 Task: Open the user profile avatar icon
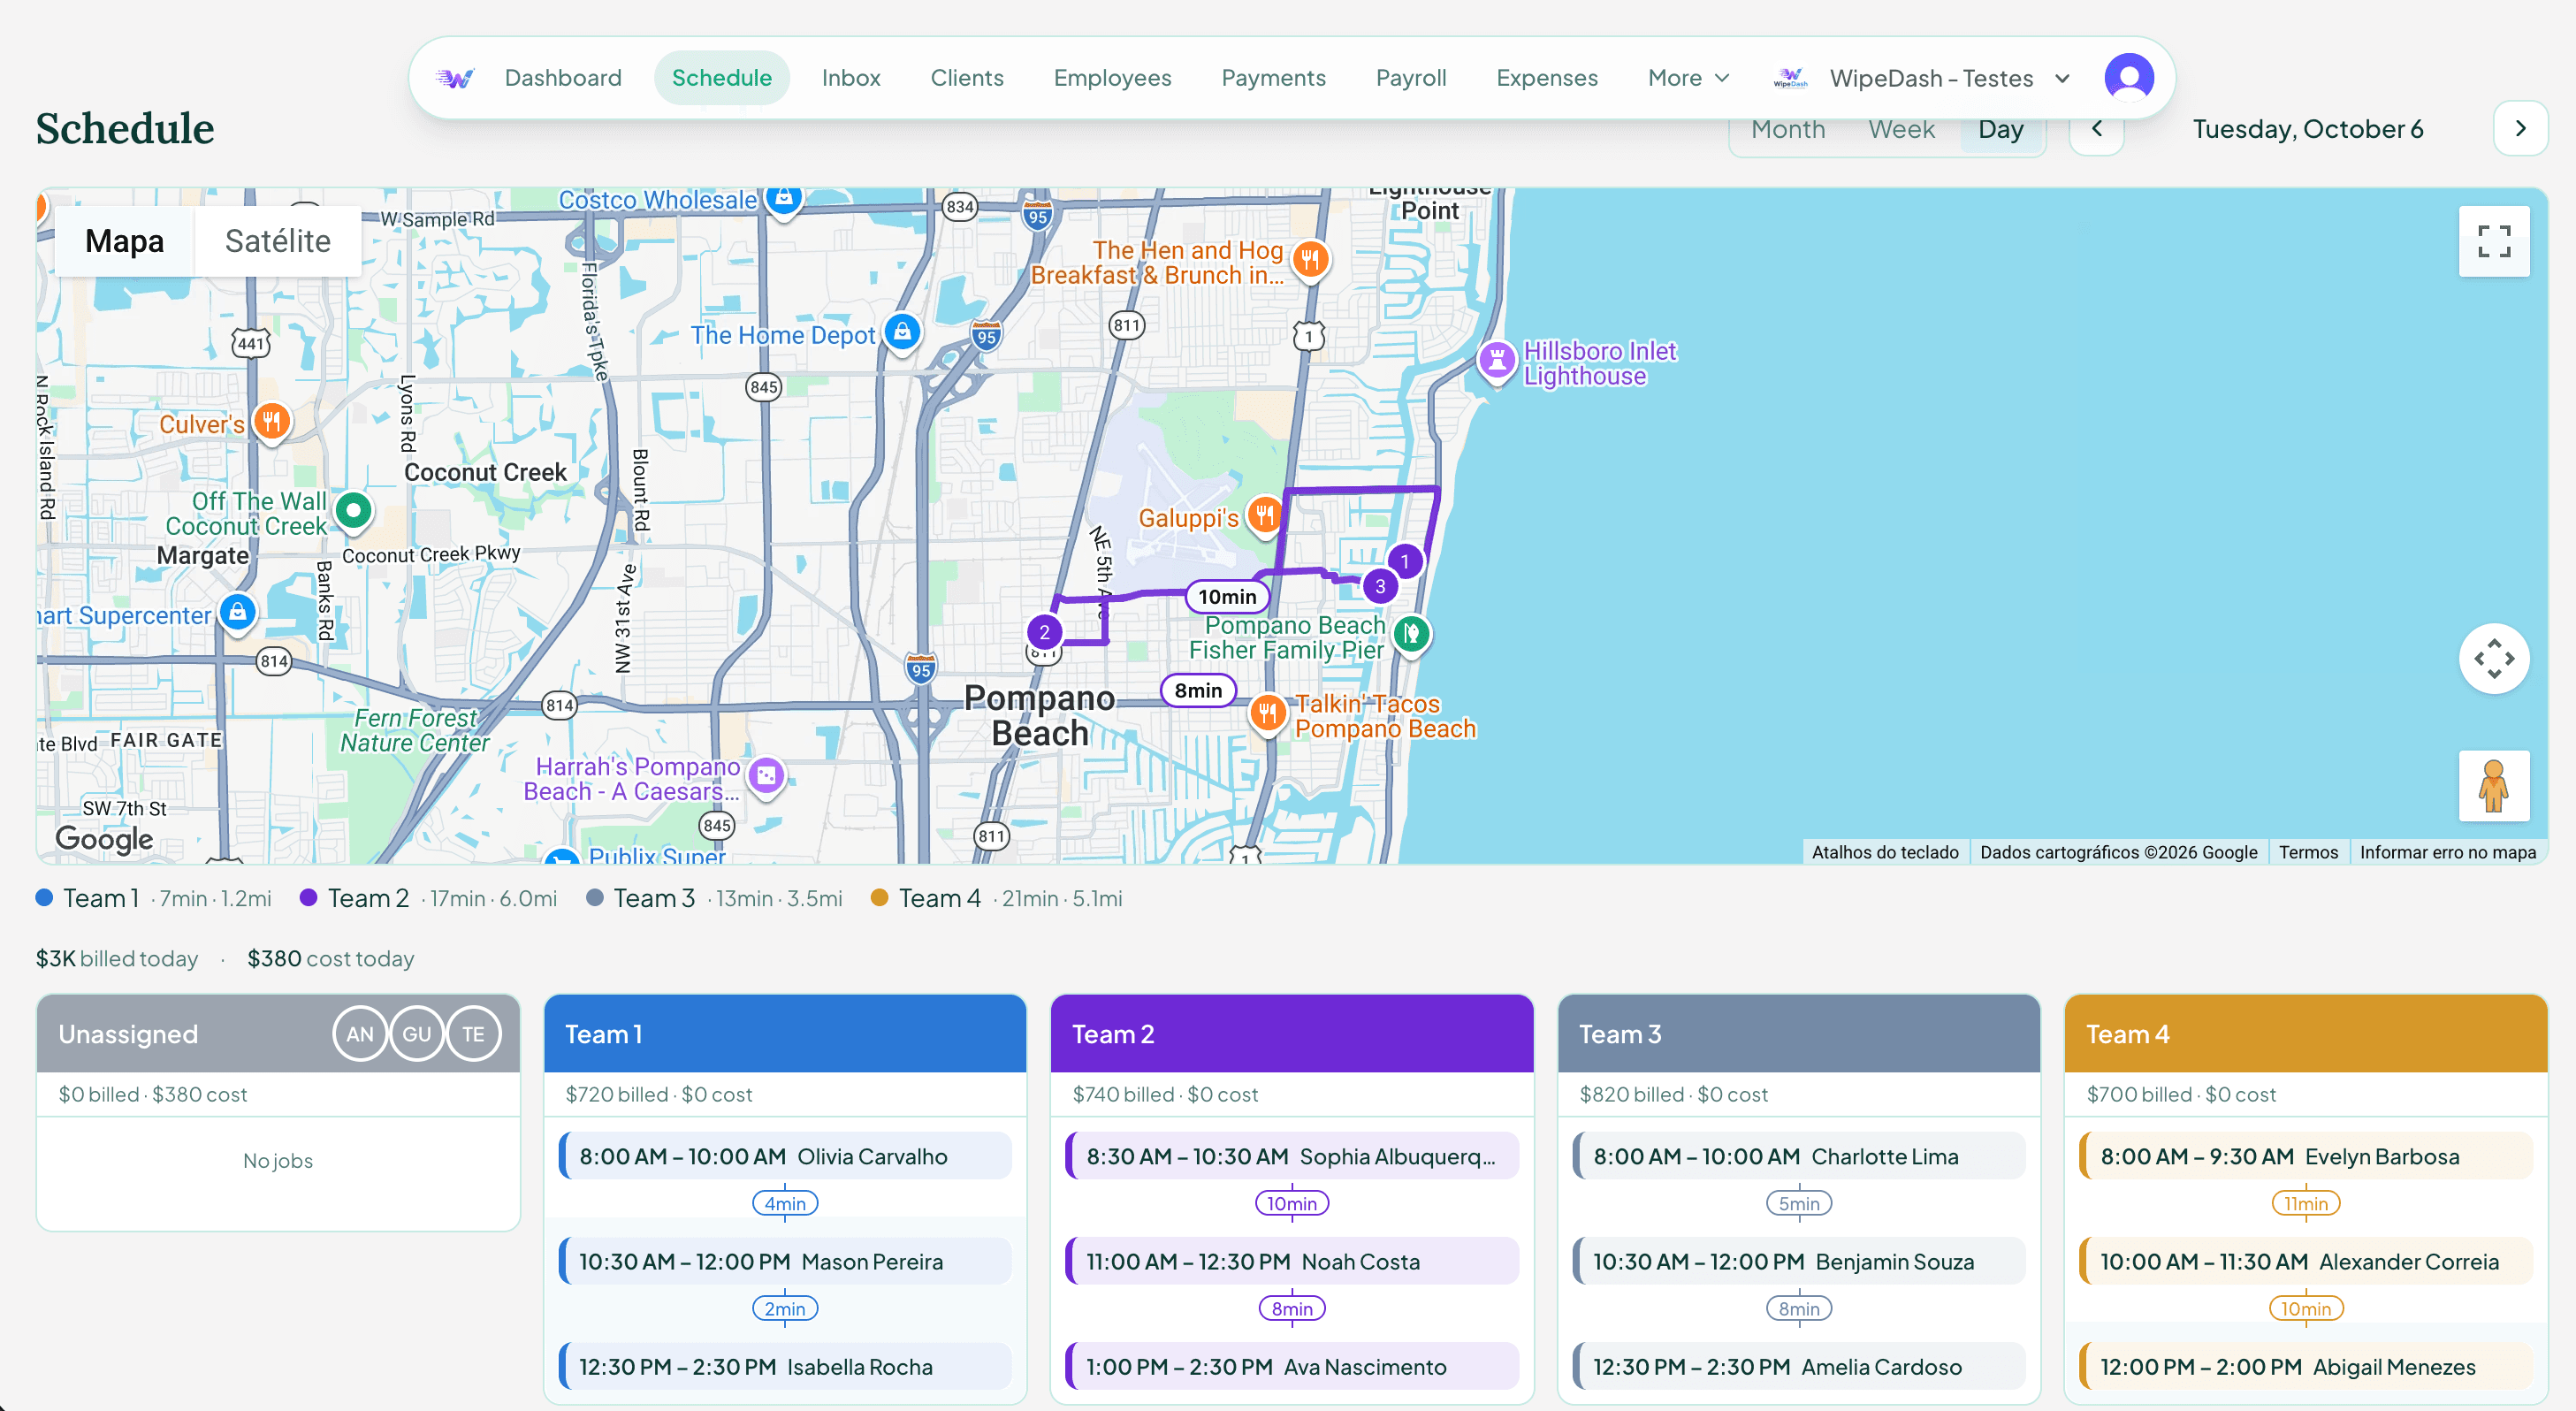coord(2128,78)
